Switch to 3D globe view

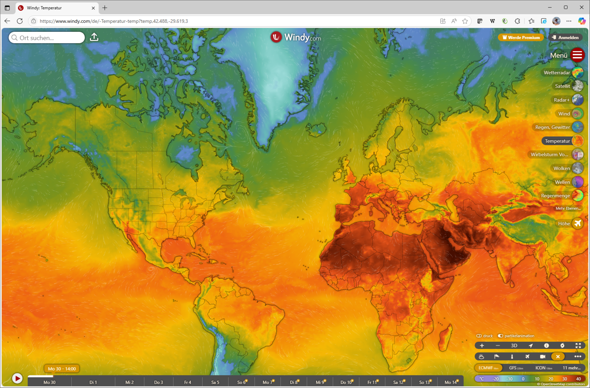514,345
